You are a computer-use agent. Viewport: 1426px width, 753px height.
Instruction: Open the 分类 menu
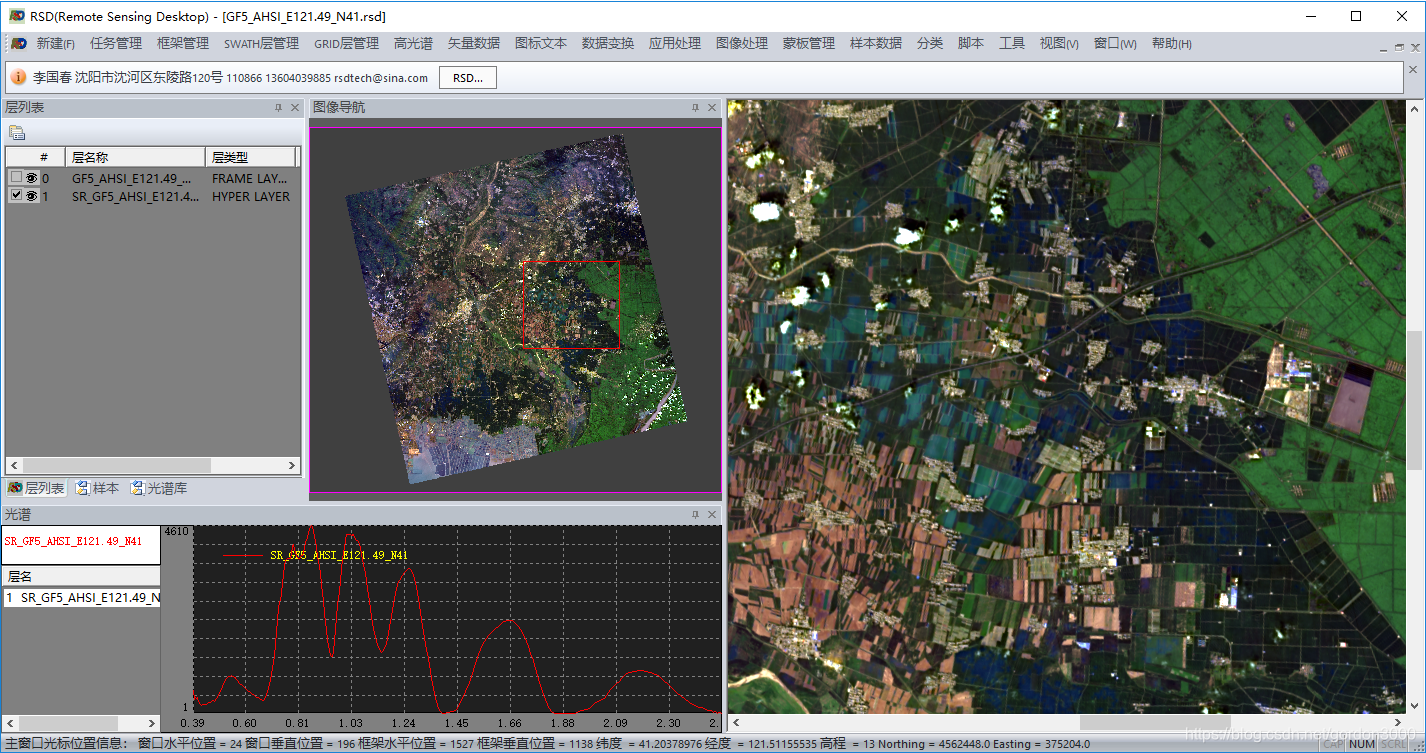pyautogui.click(x=930, y=44)
